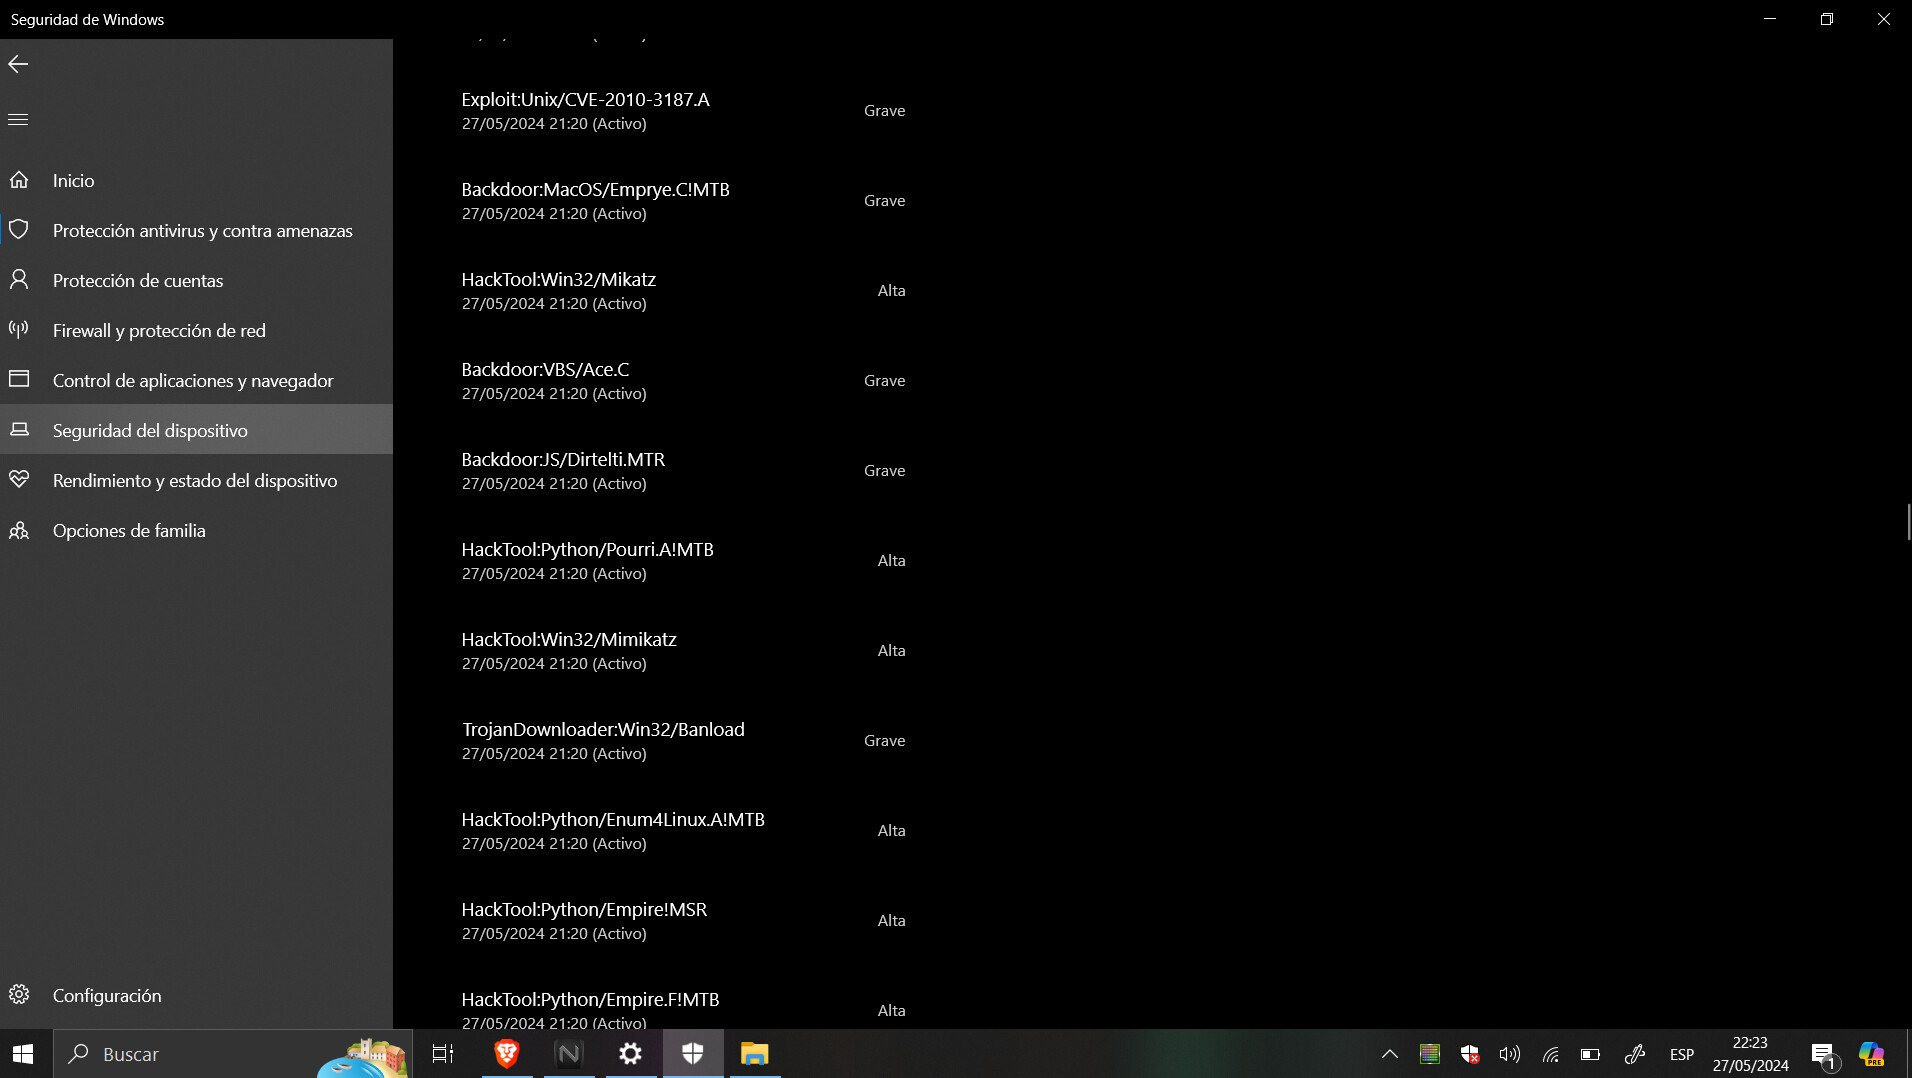This screenshot has height=1078, width=1912.
Task: Click the app and browser control window icon
Action: point(19,379)
